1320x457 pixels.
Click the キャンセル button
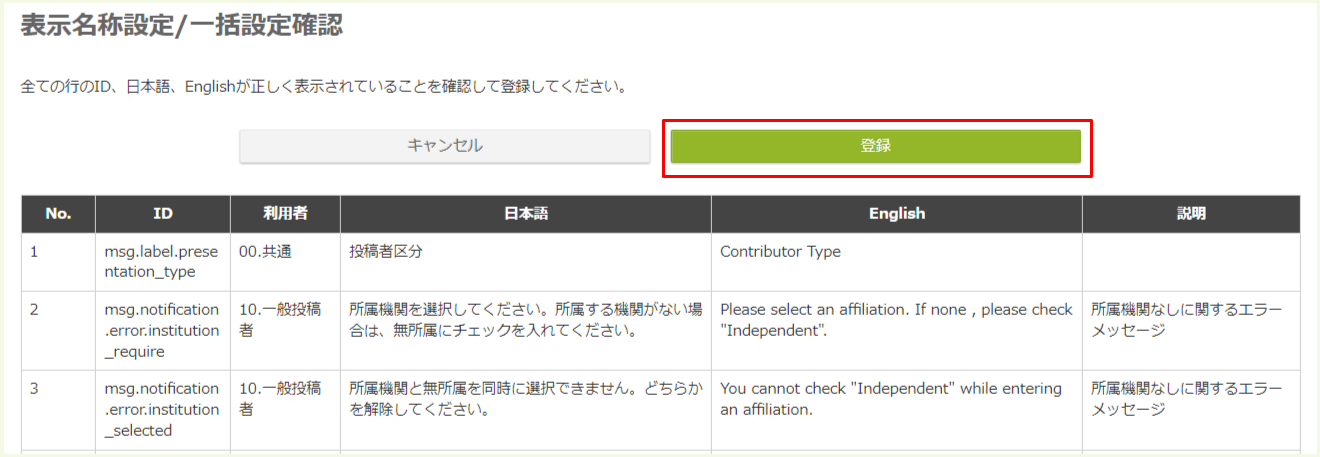tap(444, 146)
